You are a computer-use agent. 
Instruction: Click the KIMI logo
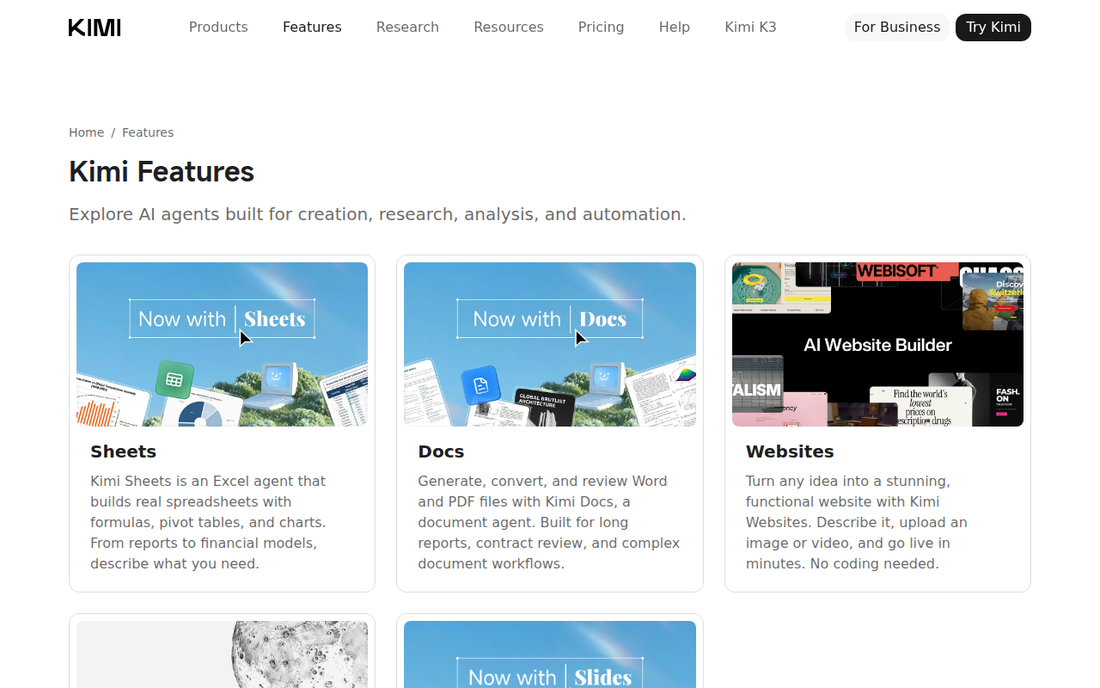coord(95,27)
